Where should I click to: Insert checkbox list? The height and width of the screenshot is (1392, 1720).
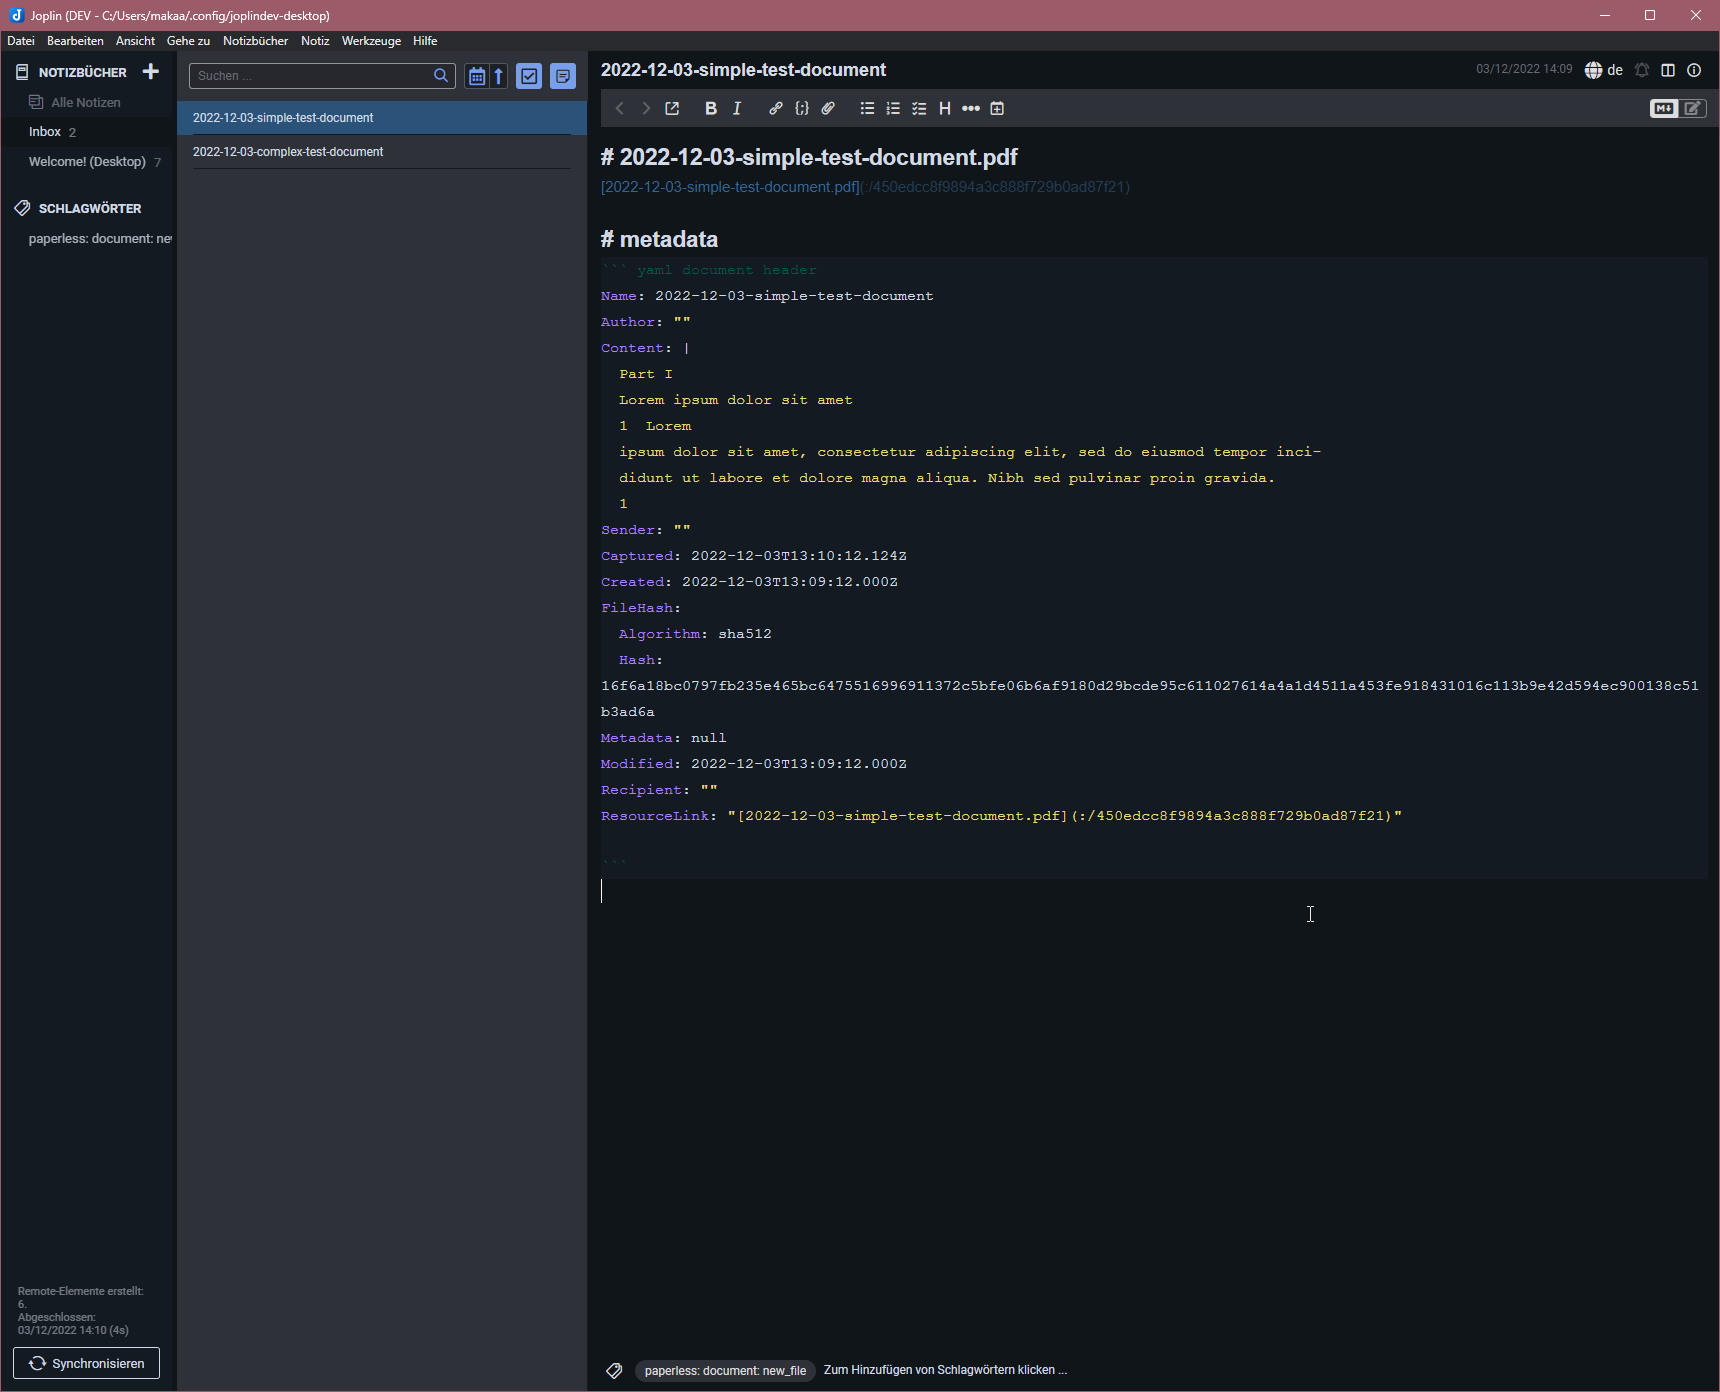point(919,108)
